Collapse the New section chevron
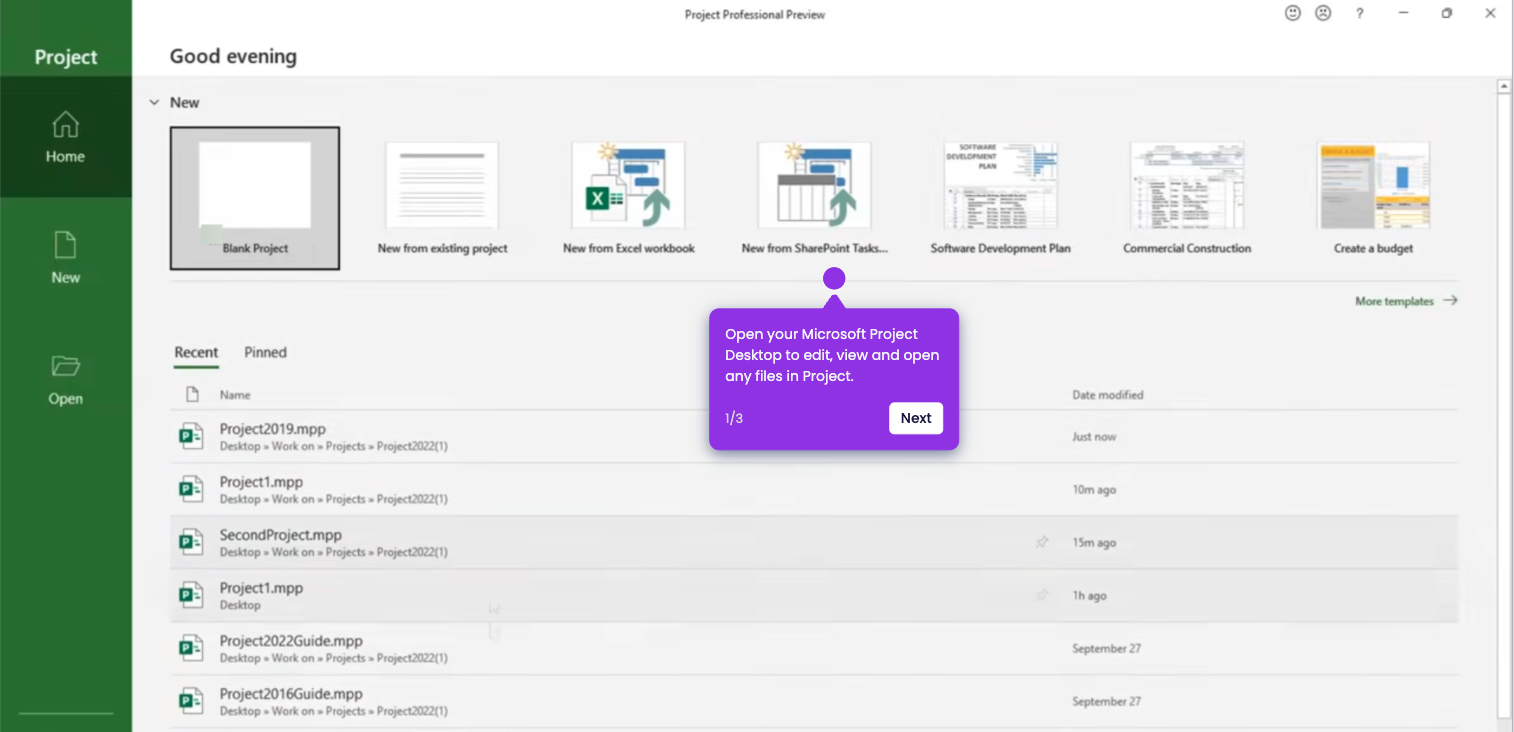The height and width of the screenshot is (732, 1514). tap(154, 102)
